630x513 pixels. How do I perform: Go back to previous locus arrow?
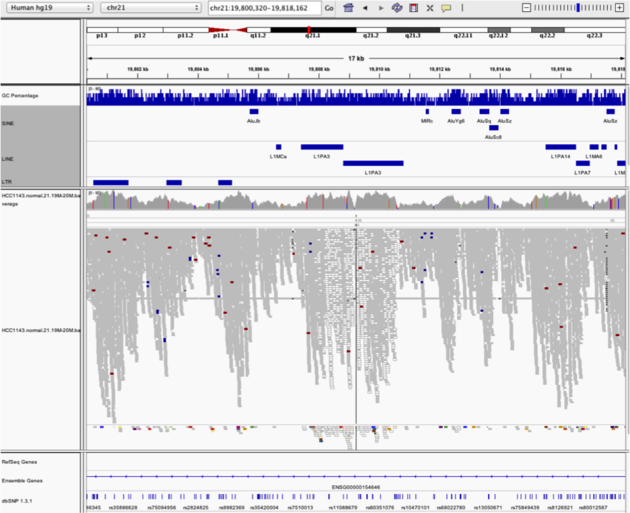coord(365,7)
